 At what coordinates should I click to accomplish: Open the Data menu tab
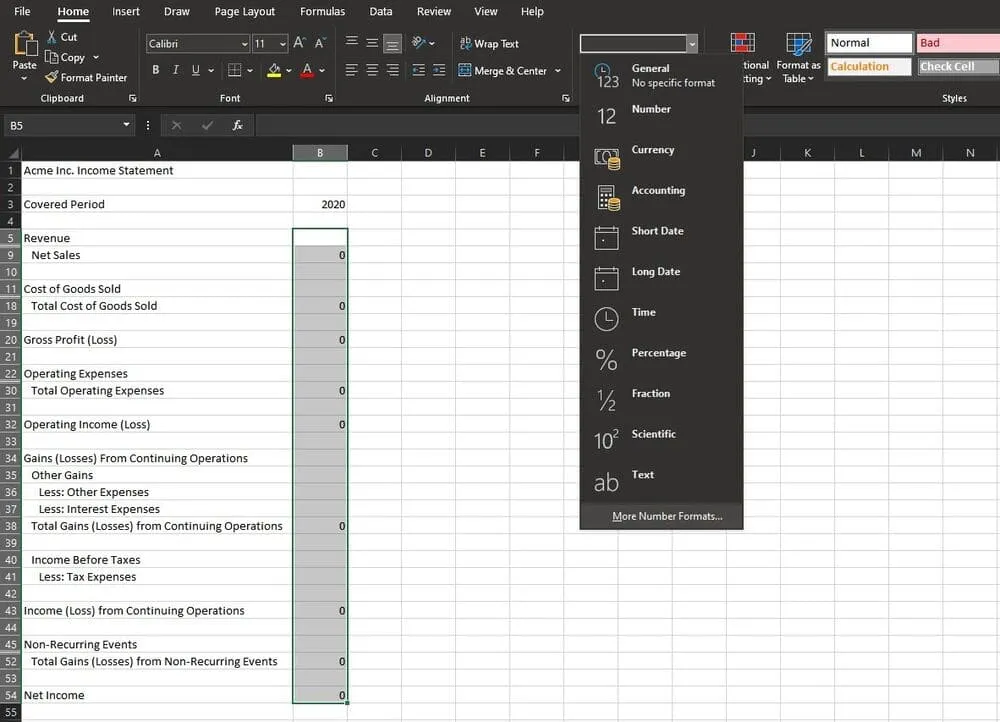click(380, 11)
